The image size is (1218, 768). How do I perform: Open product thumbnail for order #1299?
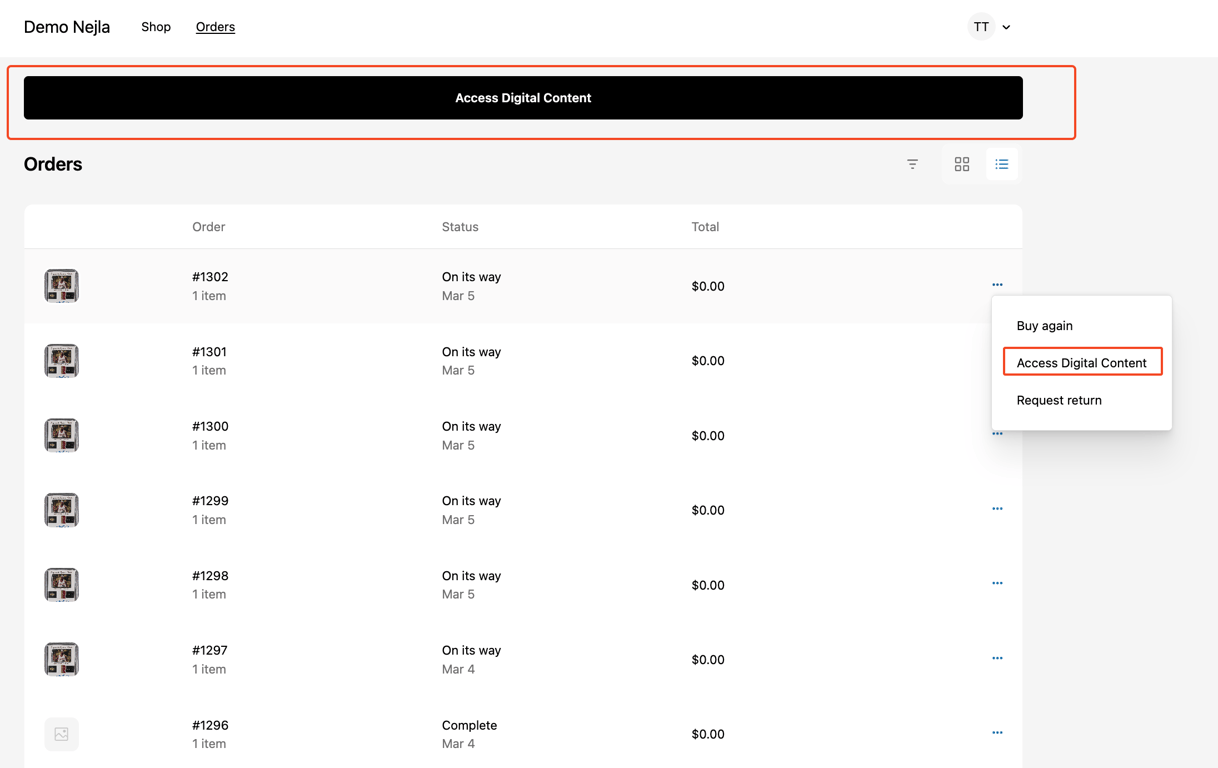(61, 510)
